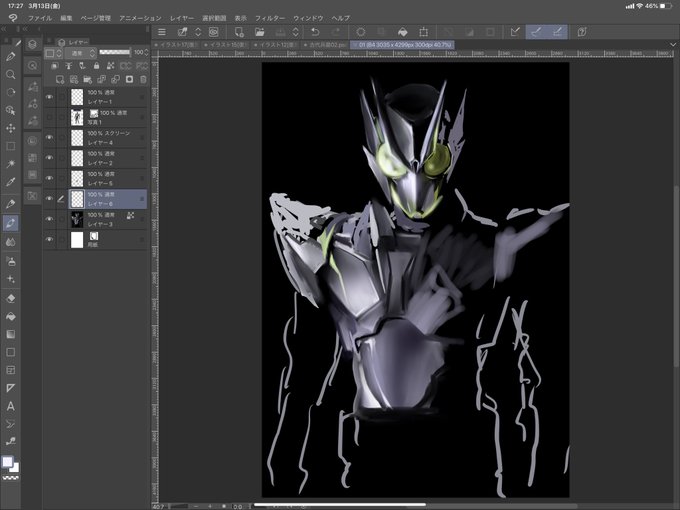Image resolution: width=680 pixels, height=510 pixels.
Task: Select the Ruler triangle tool
Action: point(10,388)
